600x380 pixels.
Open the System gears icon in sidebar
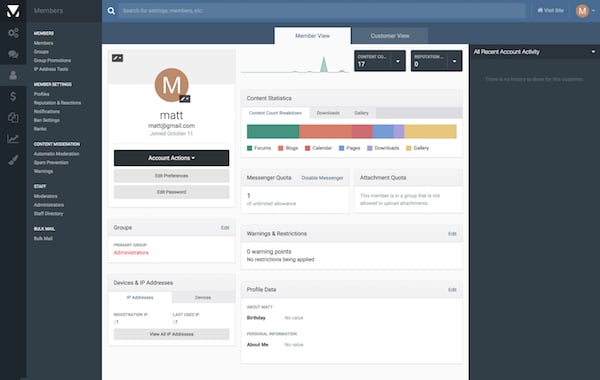(x=13, y=33)
